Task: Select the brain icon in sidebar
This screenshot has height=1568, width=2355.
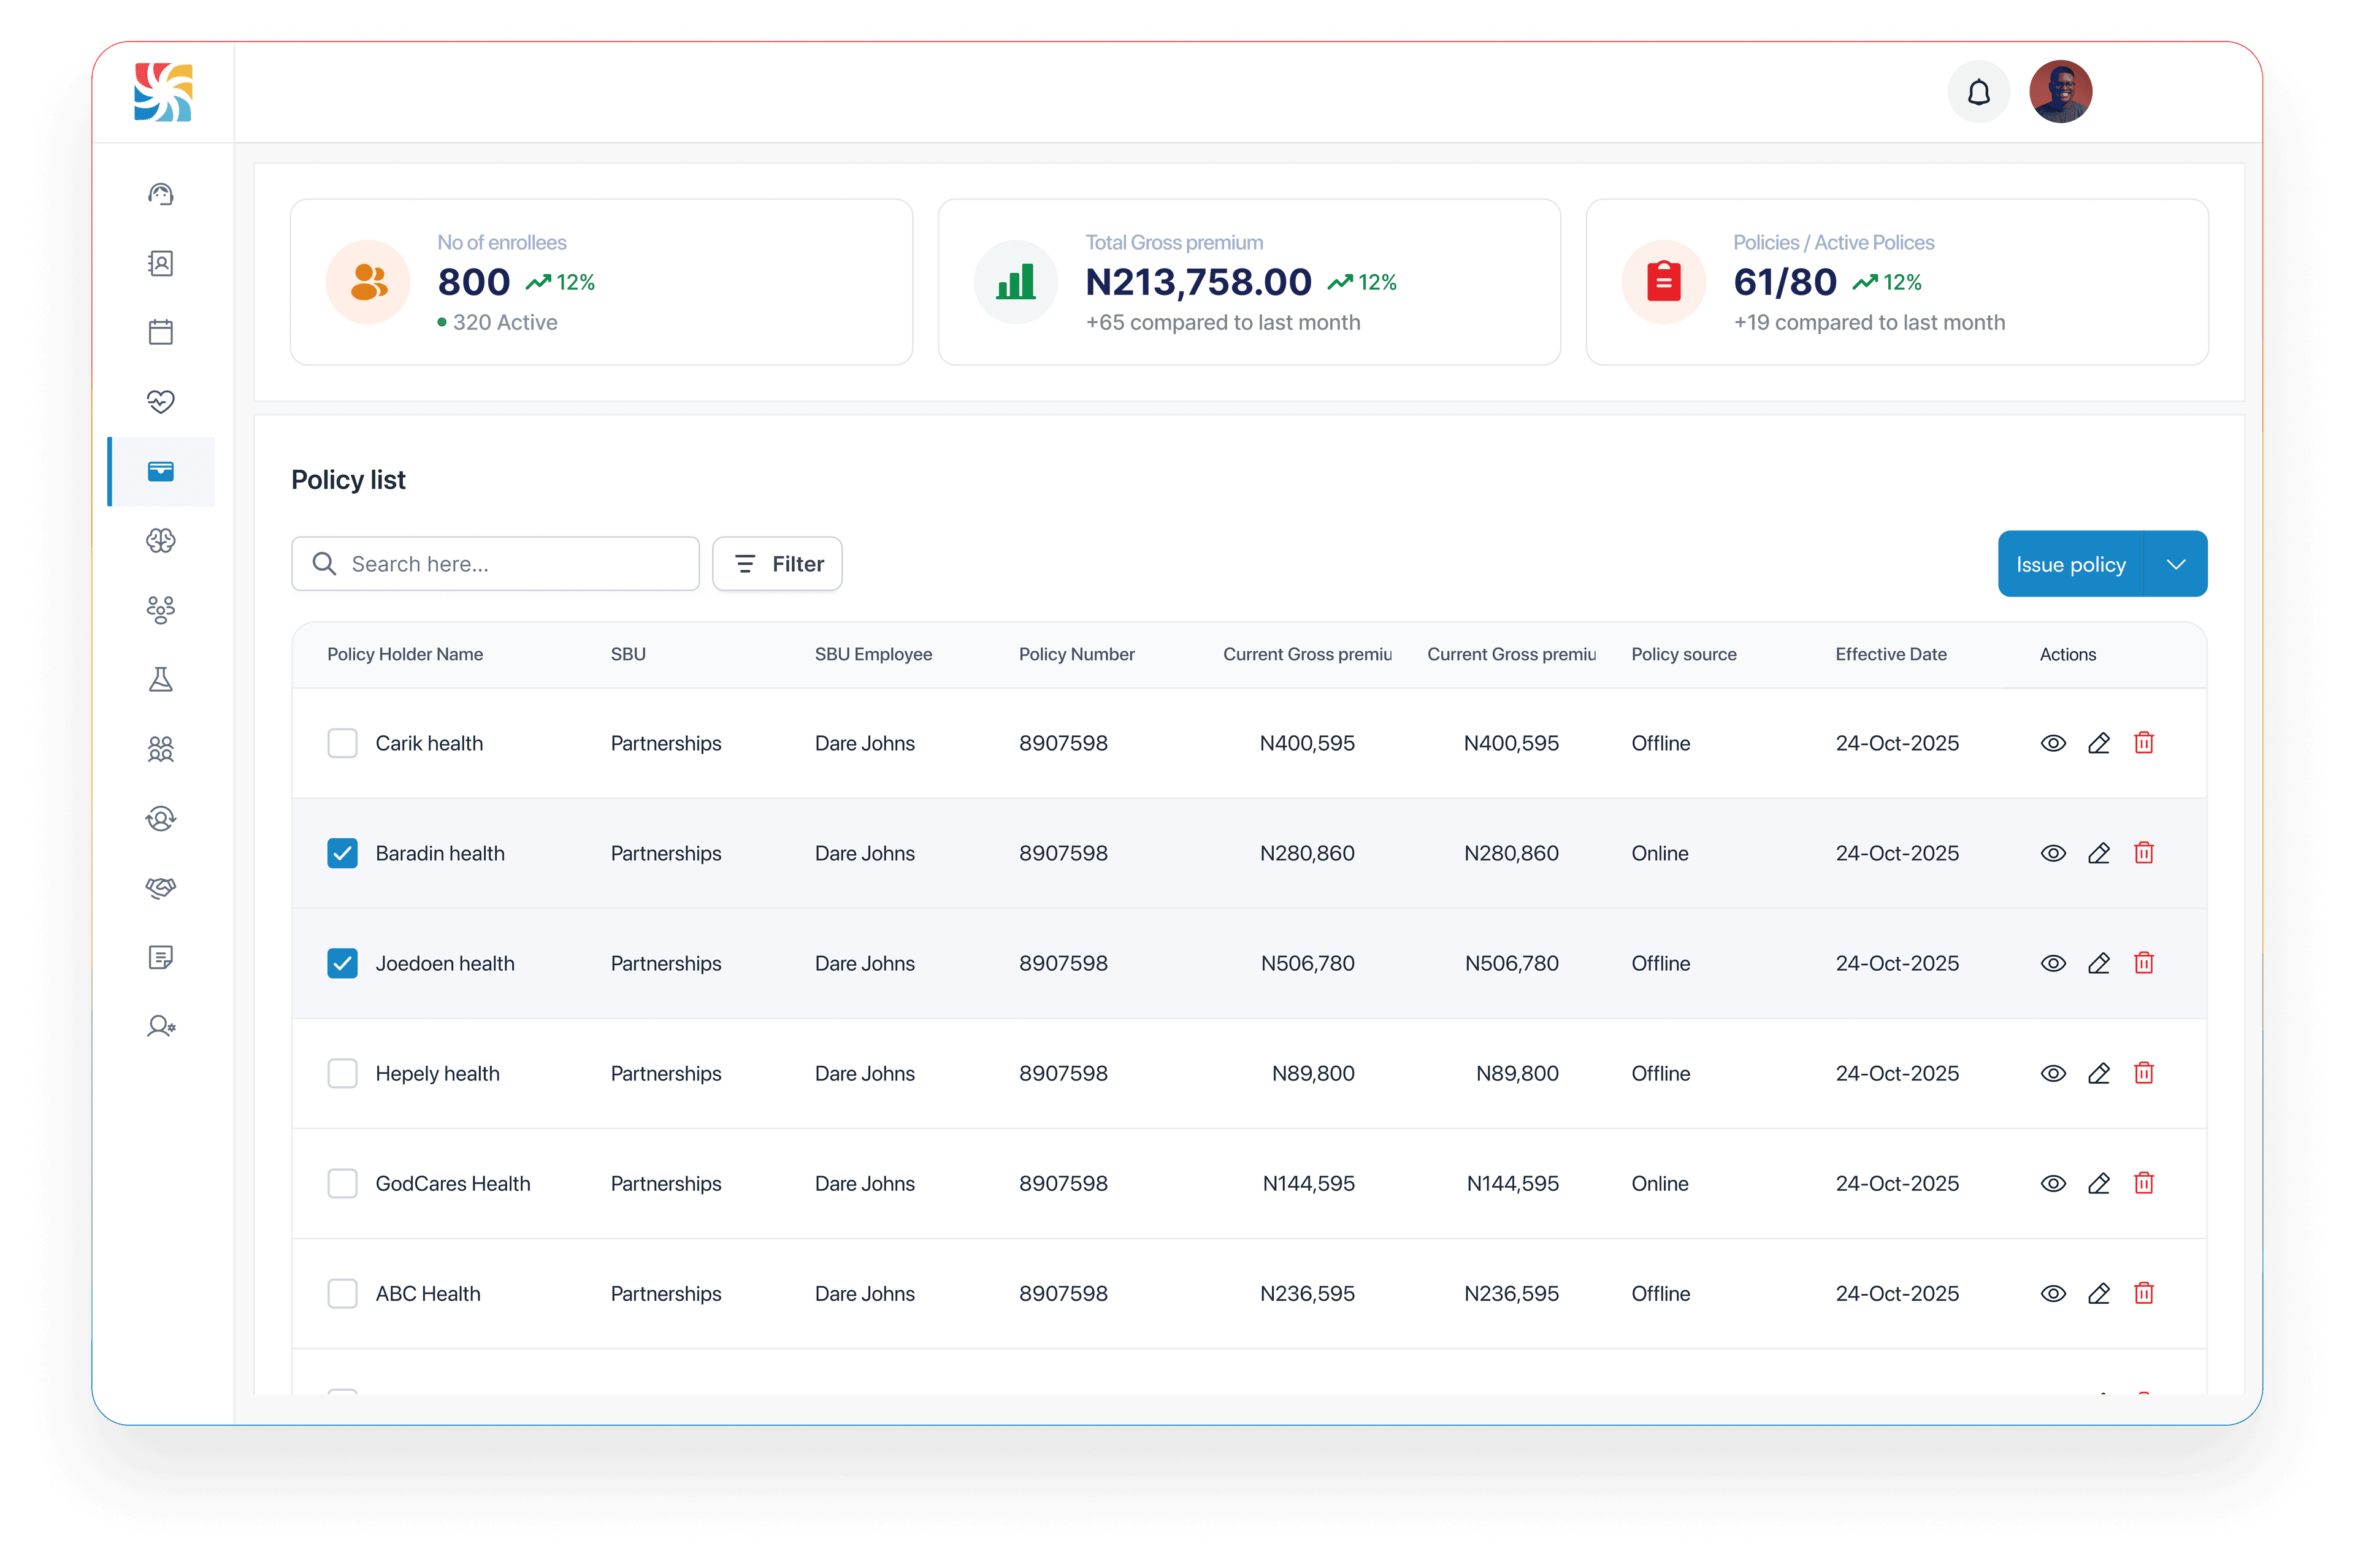Action: (x=161, y=541)
